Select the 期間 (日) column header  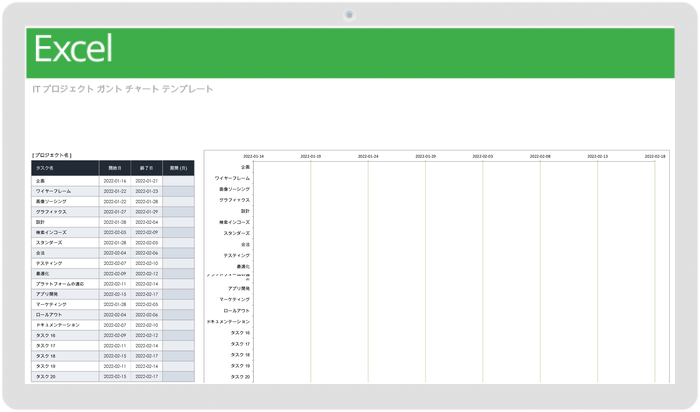click(x=178, y=168)
